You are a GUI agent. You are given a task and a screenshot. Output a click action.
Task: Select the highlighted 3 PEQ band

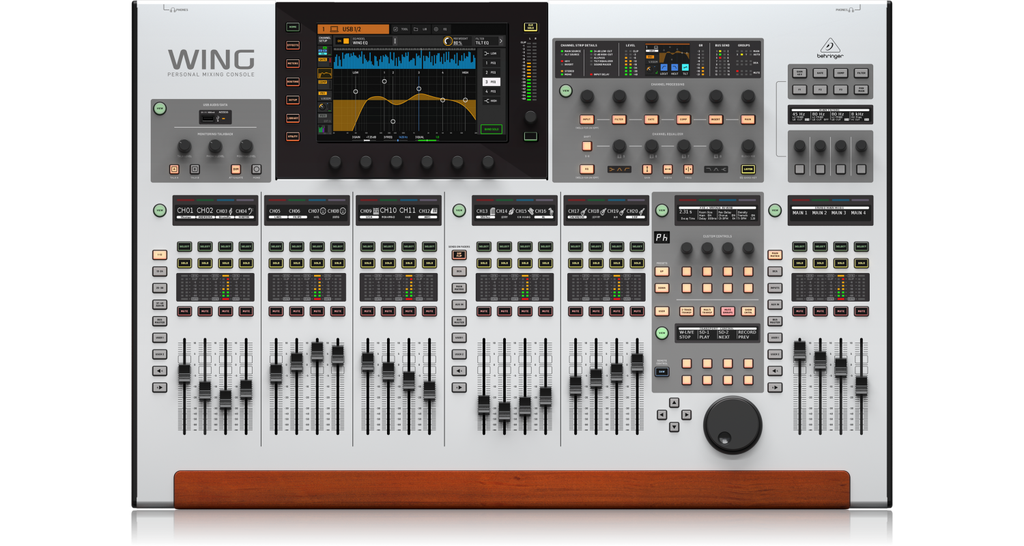click(x=490, y=82)
